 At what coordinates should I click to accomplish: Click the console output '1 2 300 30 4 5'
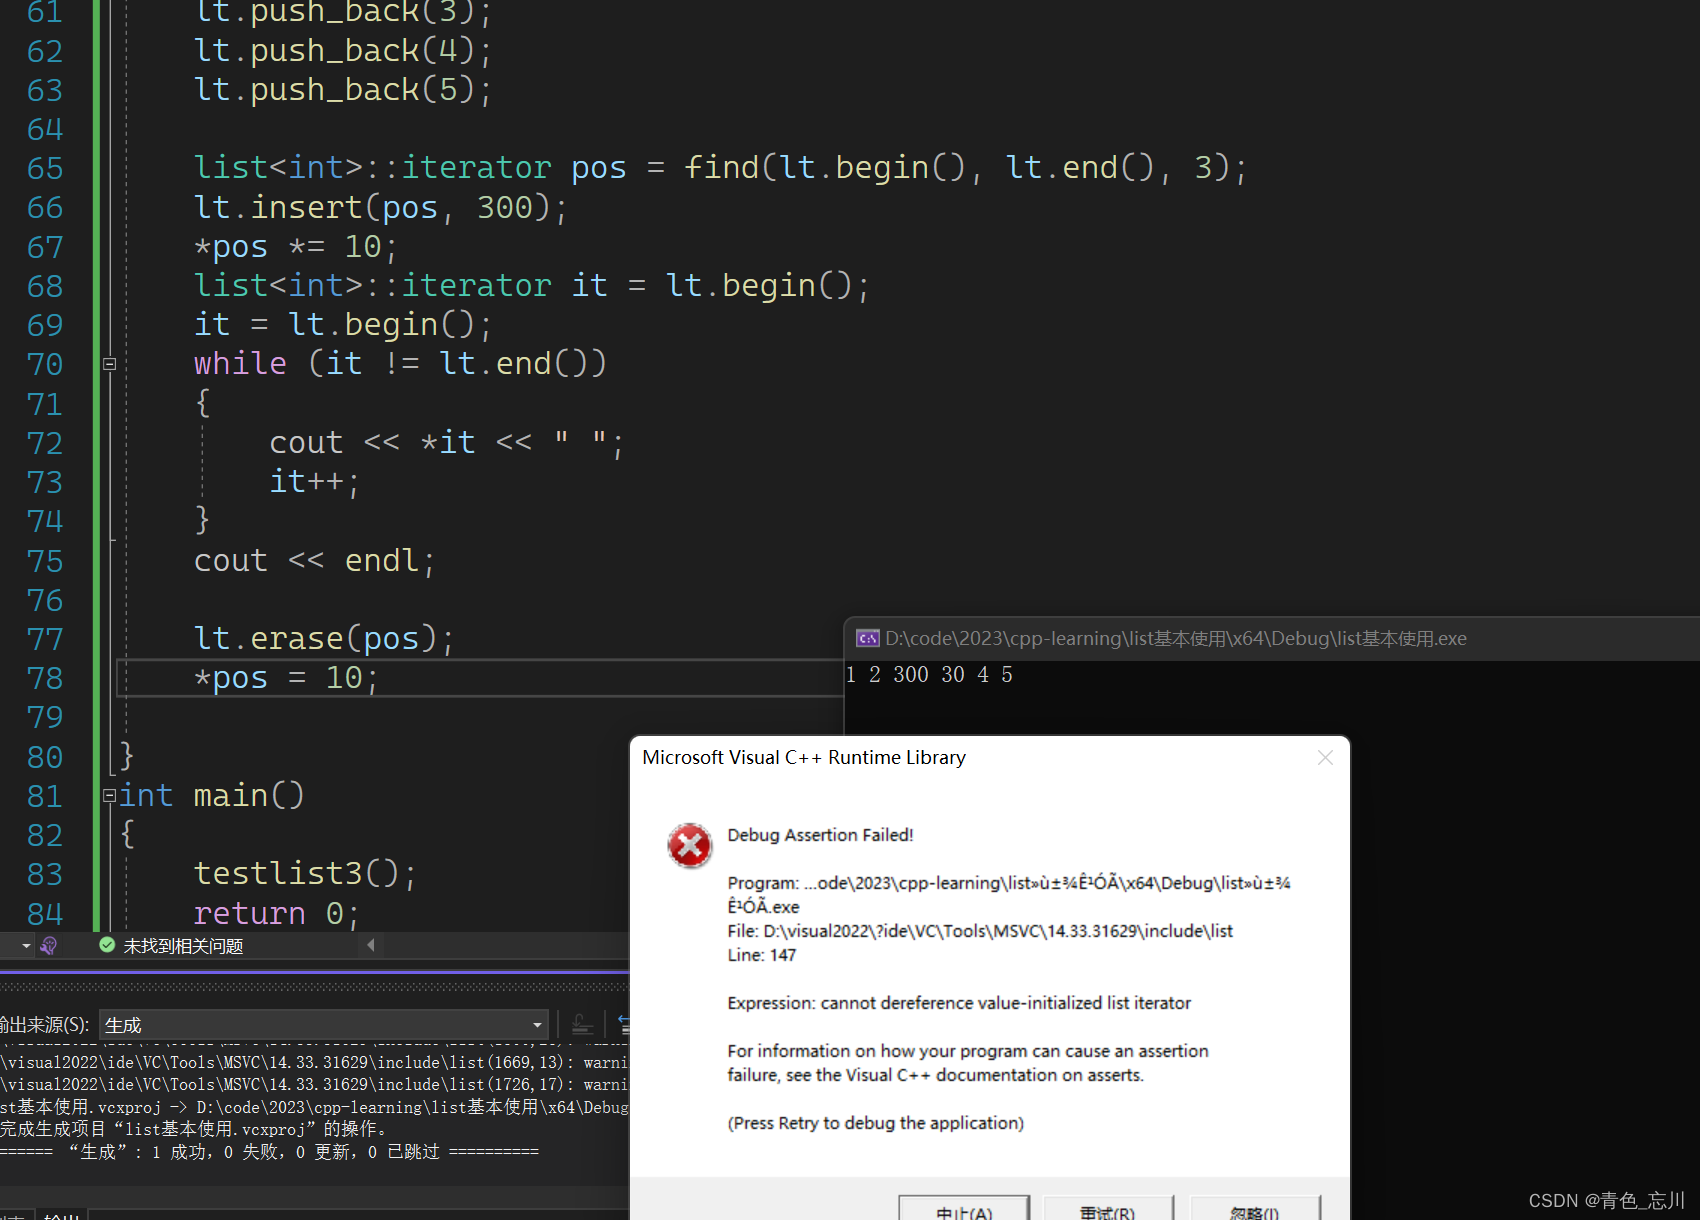tap(929, 675)
